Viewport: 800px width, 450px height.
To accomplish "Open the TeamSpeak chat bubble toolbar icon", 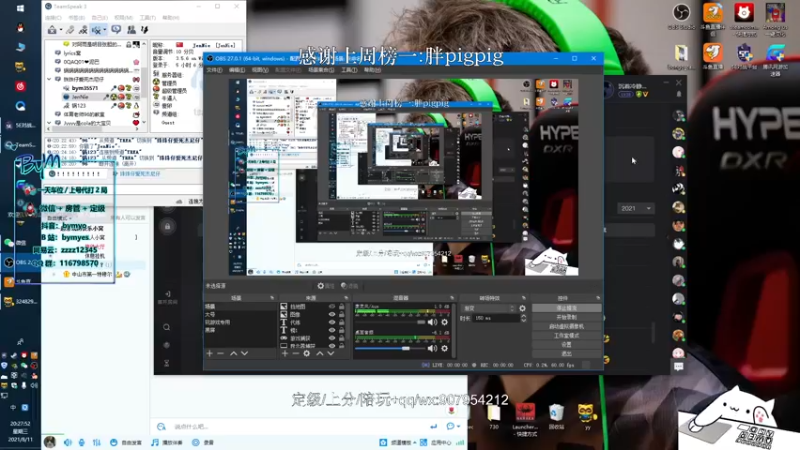I will [116, 30].
